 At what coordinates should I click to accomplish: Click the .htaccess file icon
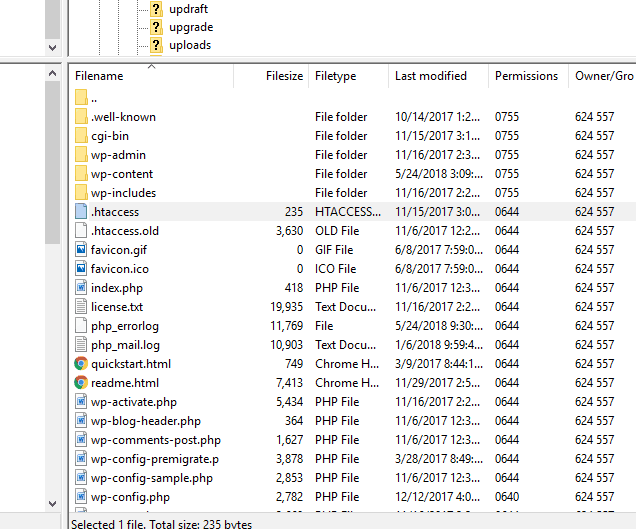(81, 212)
